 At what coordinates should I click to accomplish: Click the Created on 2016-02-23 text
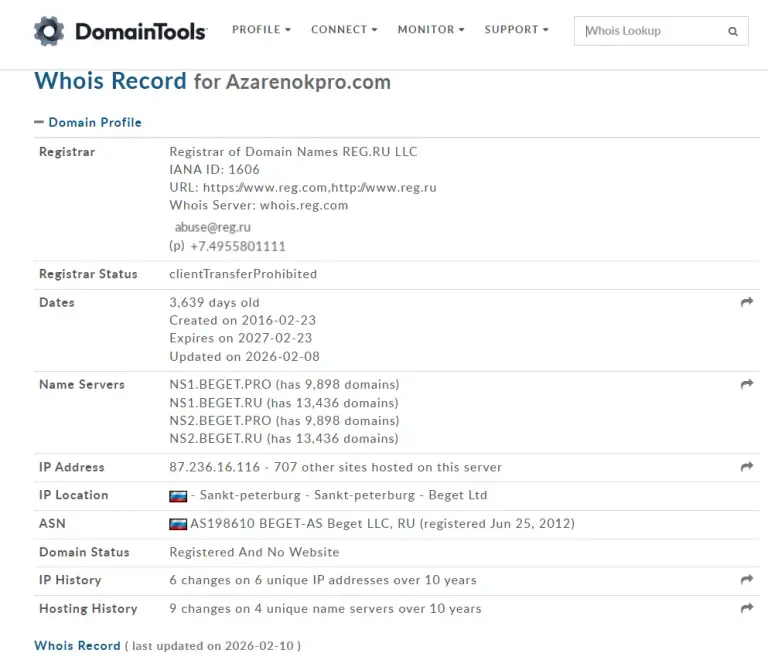pyautogui.click(x=242, y=320)
